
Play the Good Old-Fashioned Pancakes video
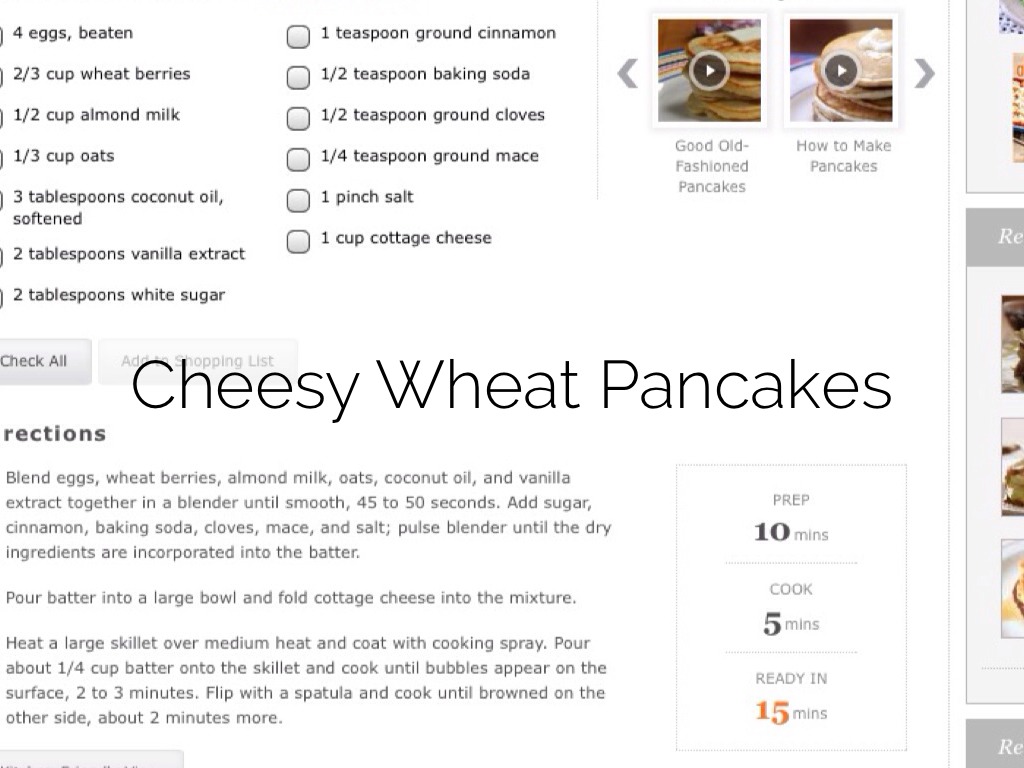pos(709,70)
